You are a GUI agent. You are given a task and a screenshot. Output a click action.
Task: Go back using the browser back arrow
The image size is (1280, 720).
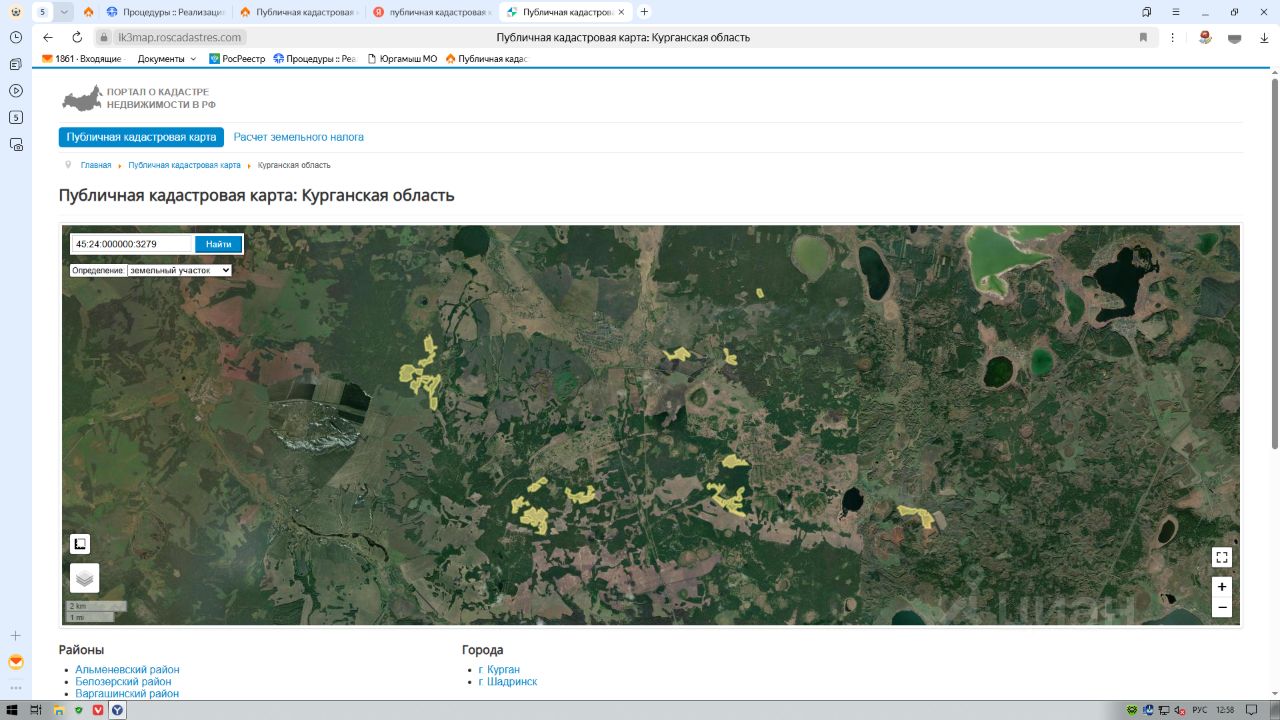coord(48,37)
